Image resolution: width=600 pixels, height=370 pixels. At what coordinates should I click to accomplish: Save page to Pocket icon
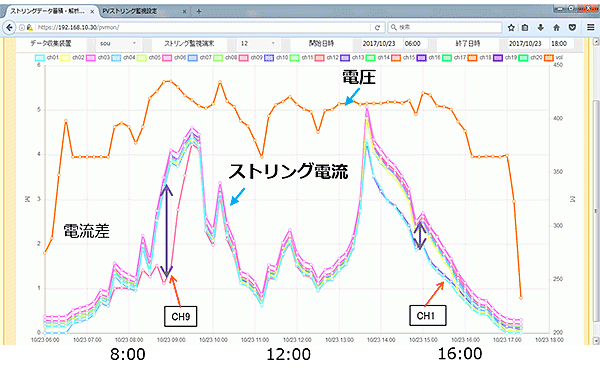[x=572, y=28]
